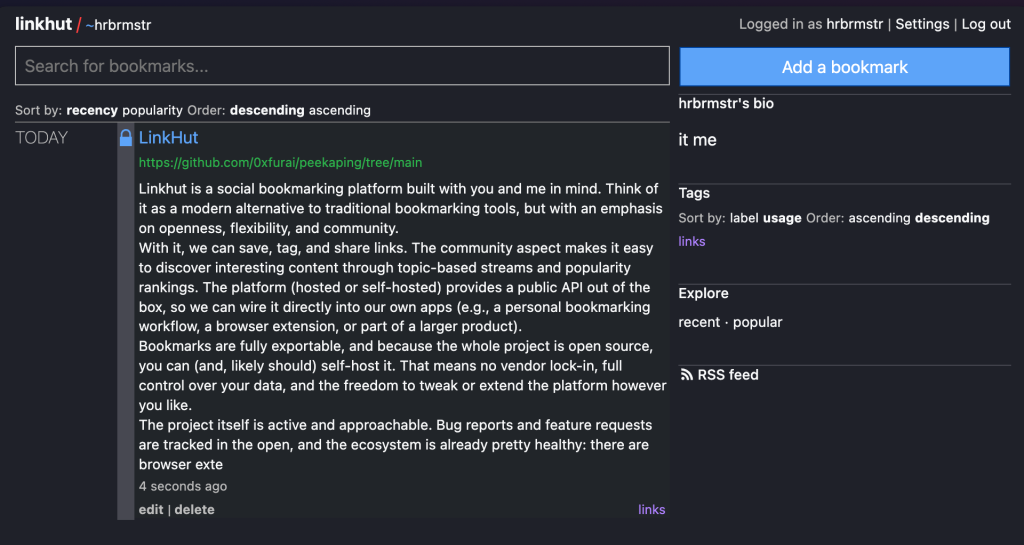1024x545 pixels.
Task: Log out of the account
Action: [986, 24]
